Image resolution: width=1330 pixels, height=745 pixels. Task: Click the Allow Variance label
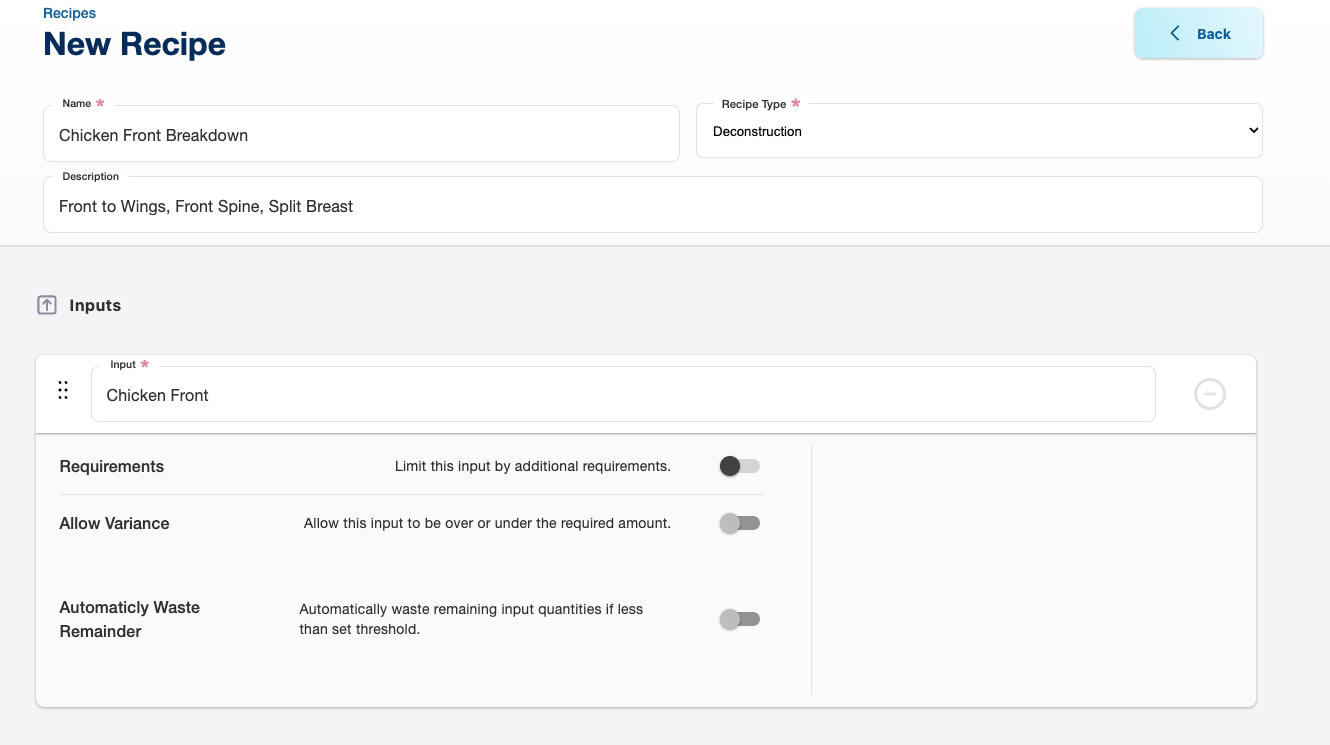[115, 524]
